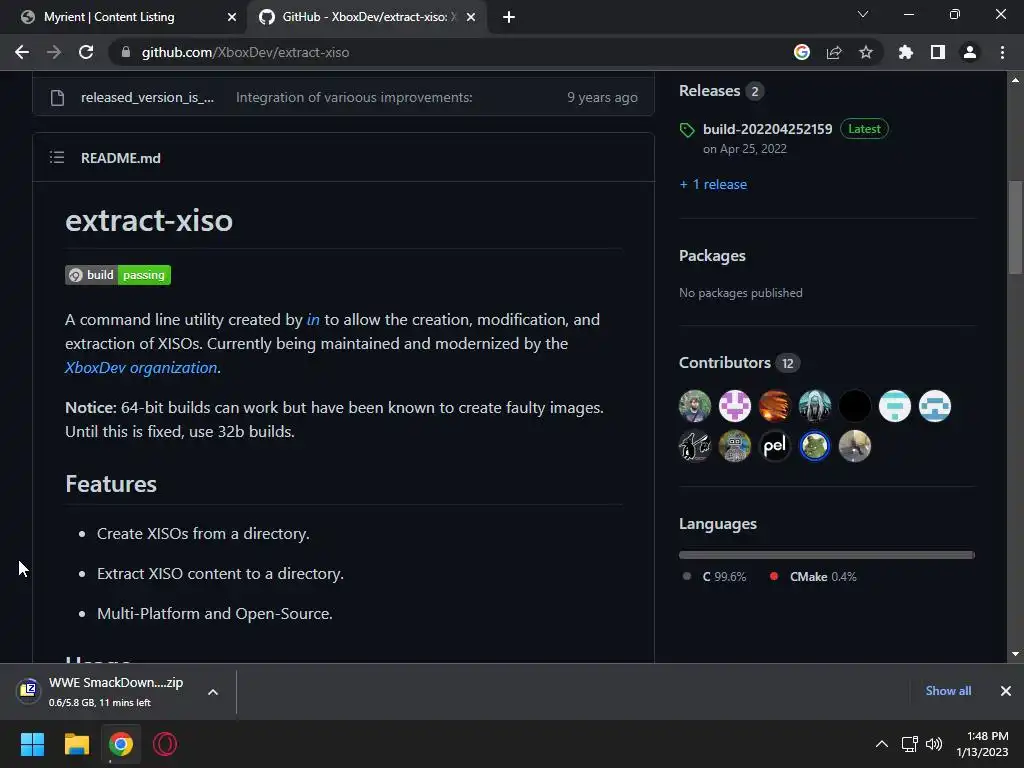Screen dimensions: 1024x768
Task: Select the C 99.6% language
Action: click(x=715, y=577)
